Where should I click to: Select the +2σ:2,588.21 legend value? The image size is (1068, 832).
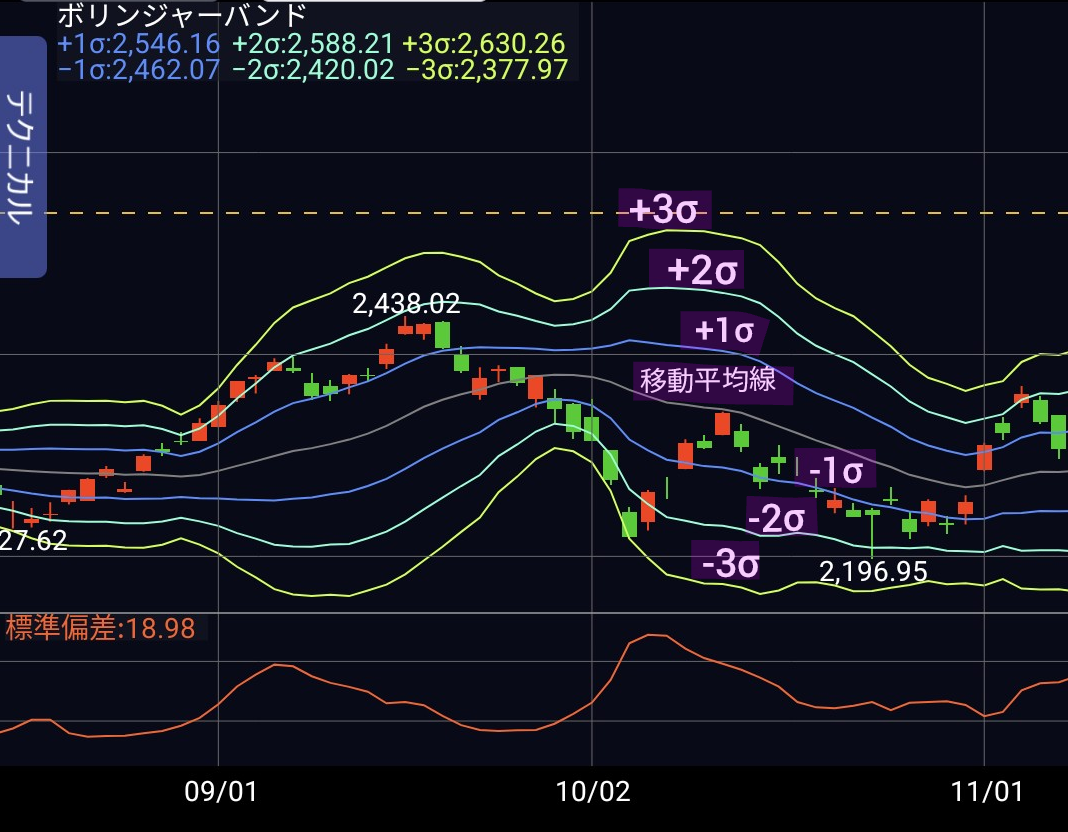pos(312,44)
